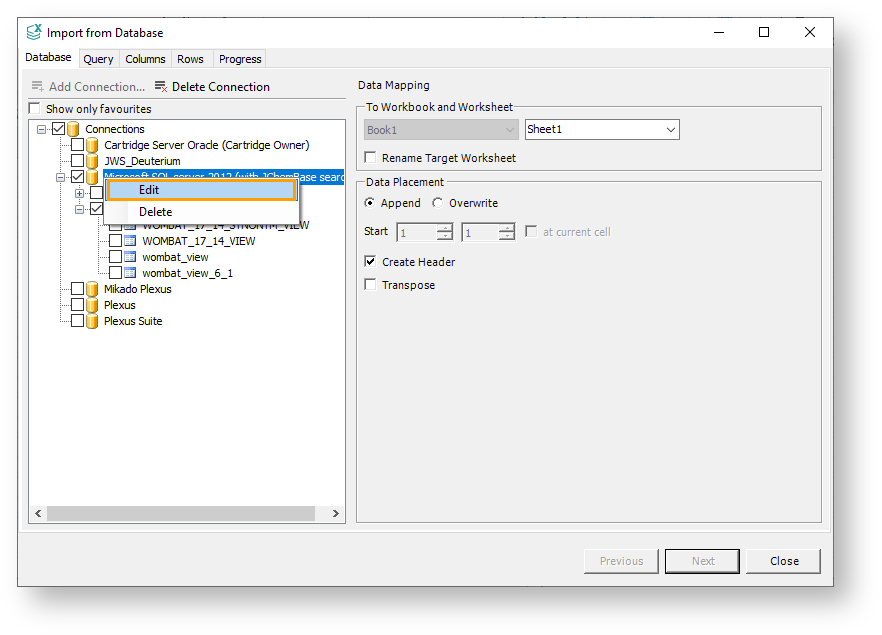
Task: Click the root Connections database icon
Action: pos(73,129)
